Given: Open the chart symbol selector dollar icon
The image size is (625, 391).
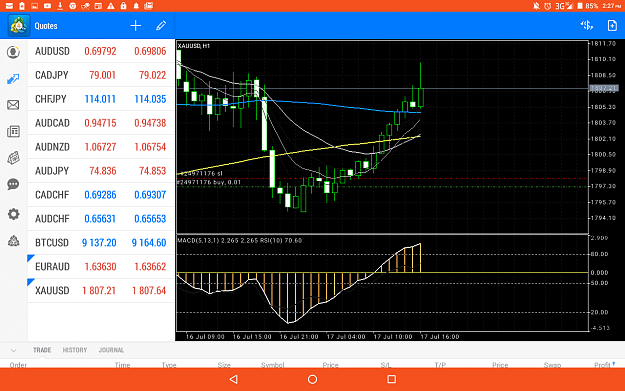Looking at the screenshot, I should 587,26.
